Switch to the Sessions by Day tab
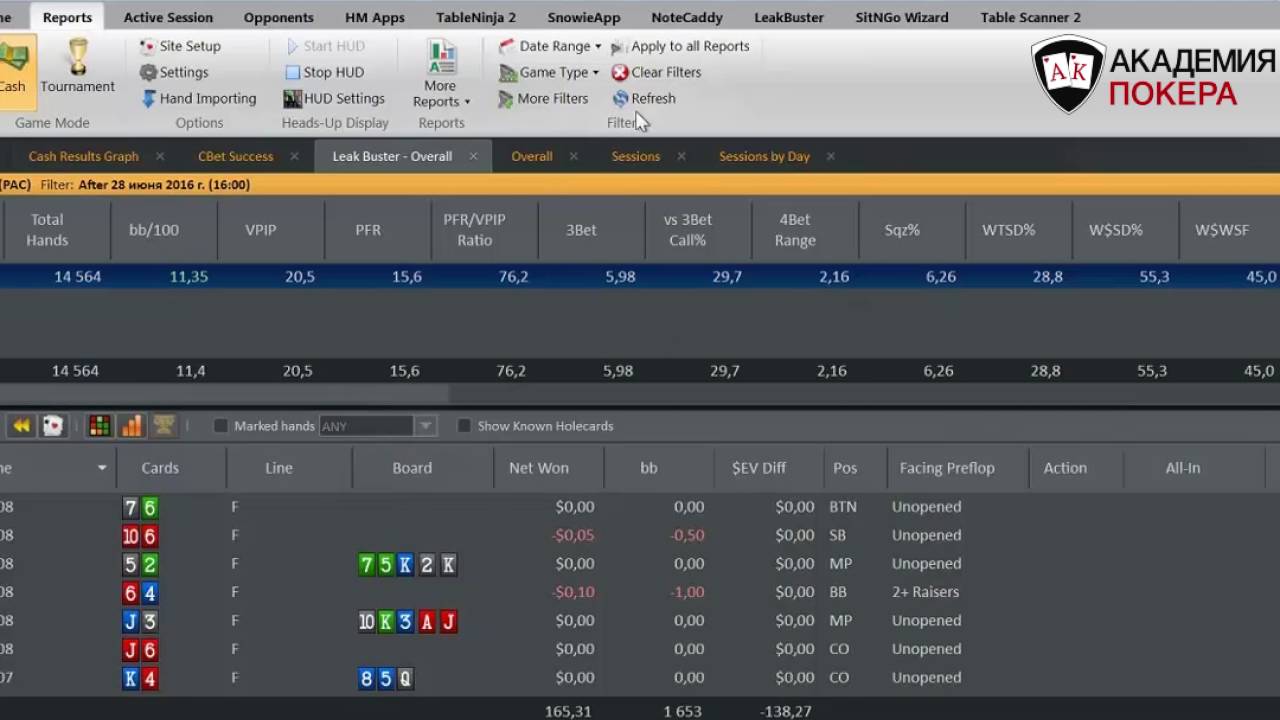 pos(764,156)
